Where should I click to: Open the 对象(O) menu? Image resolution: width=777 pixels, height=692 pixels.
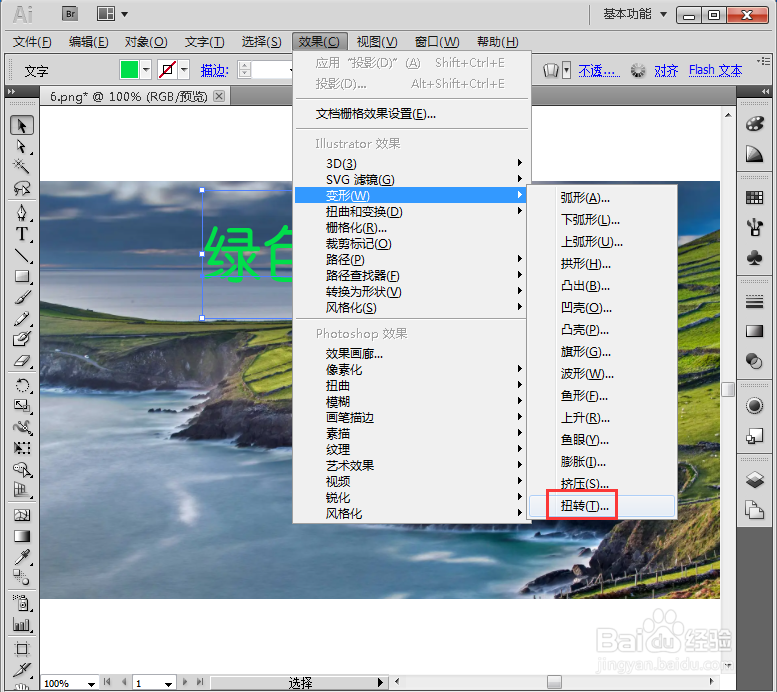(x=146, y=42)
